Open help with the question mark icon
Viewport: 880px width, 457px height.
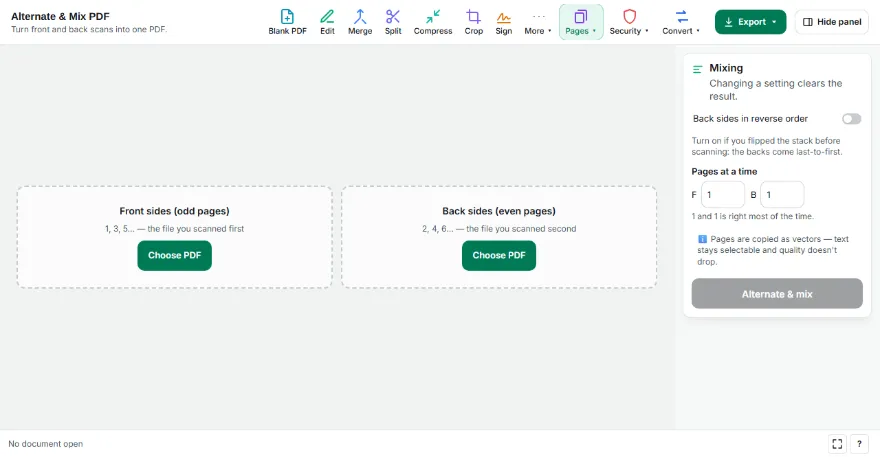click(x=859, y=444)
